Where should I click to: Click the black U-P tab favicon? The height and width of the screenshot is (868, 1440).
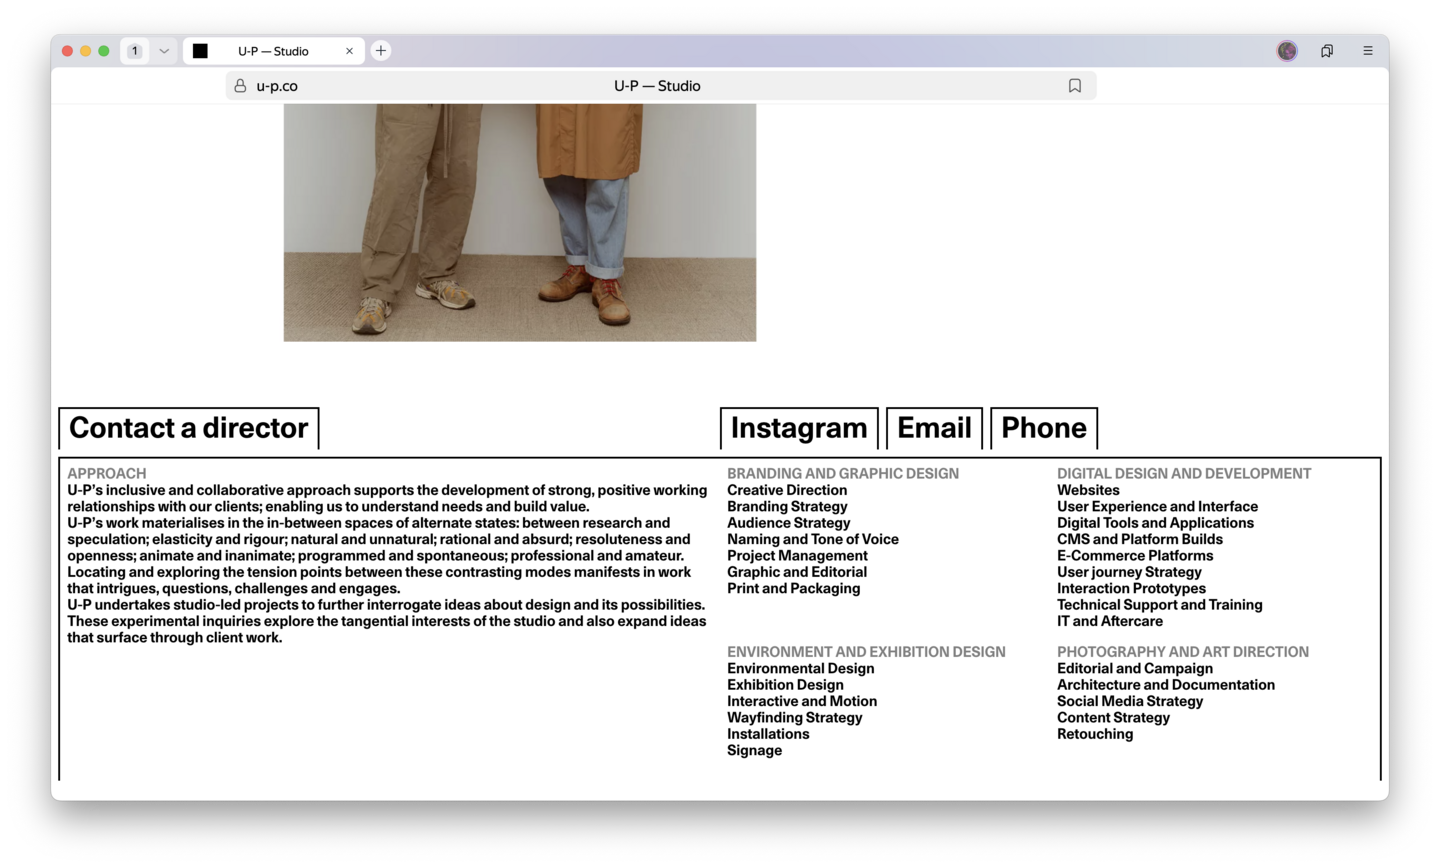tap(200, 51)
